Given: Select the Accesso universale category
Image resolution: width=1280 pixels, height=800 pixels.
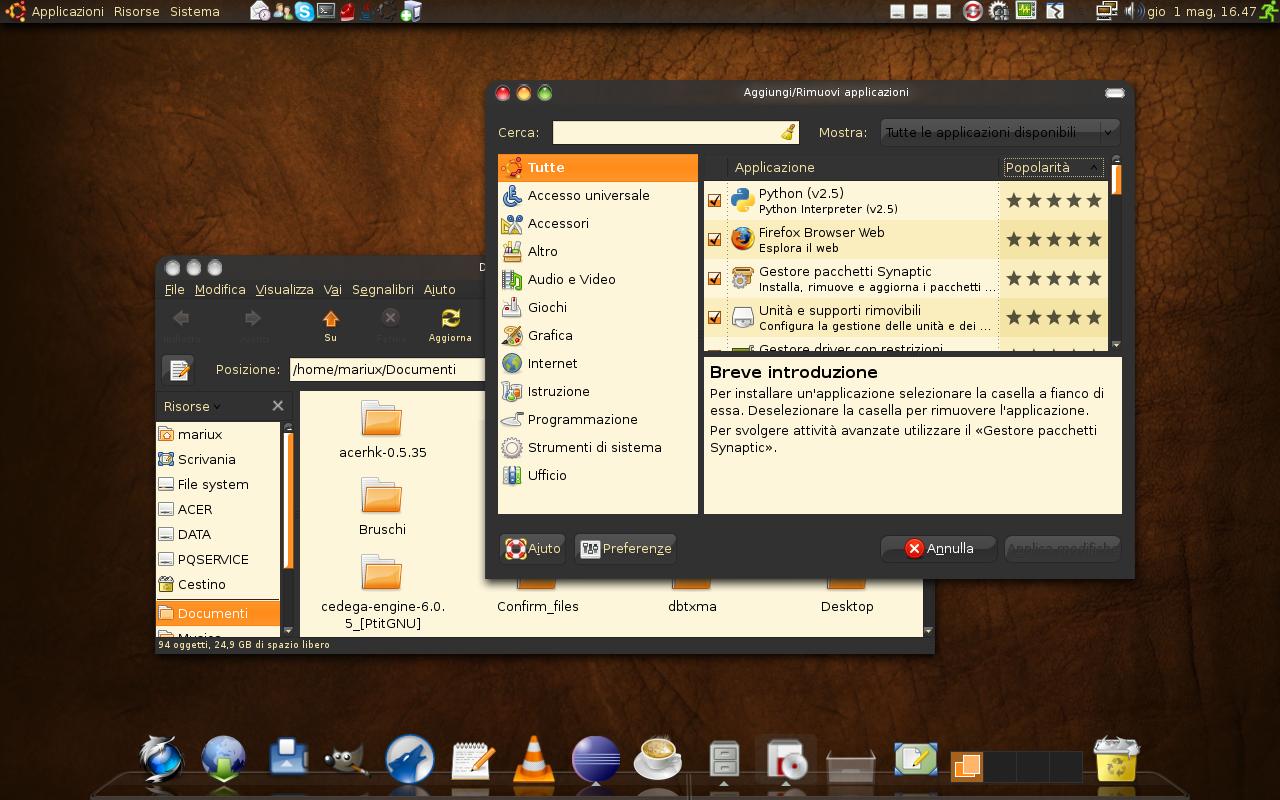Looking at the screenshot, I should 598,195.
